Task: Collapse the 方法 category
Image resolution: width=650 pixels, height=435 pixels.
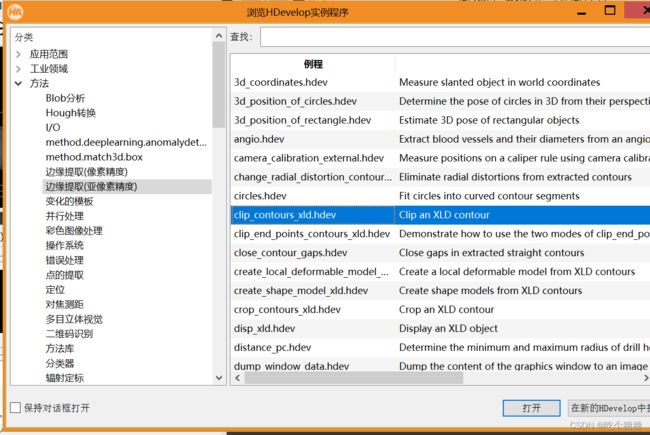Action: pos(18,83)
